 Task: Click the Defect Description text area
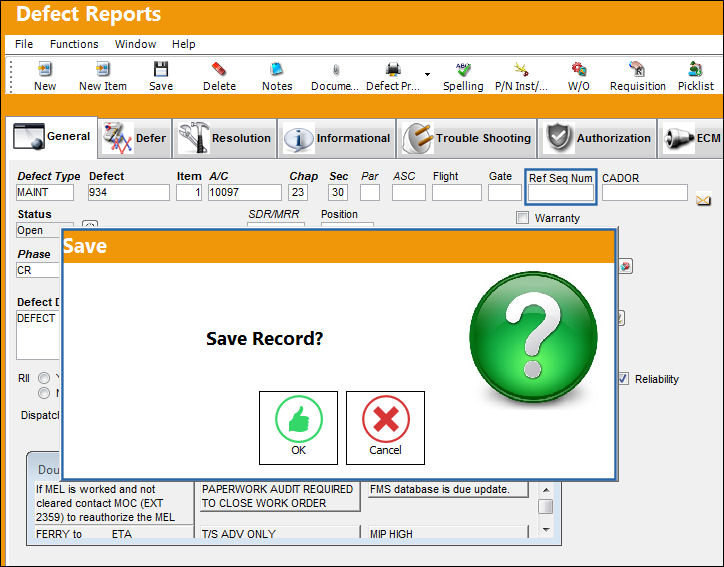click(x=38, y=335)
